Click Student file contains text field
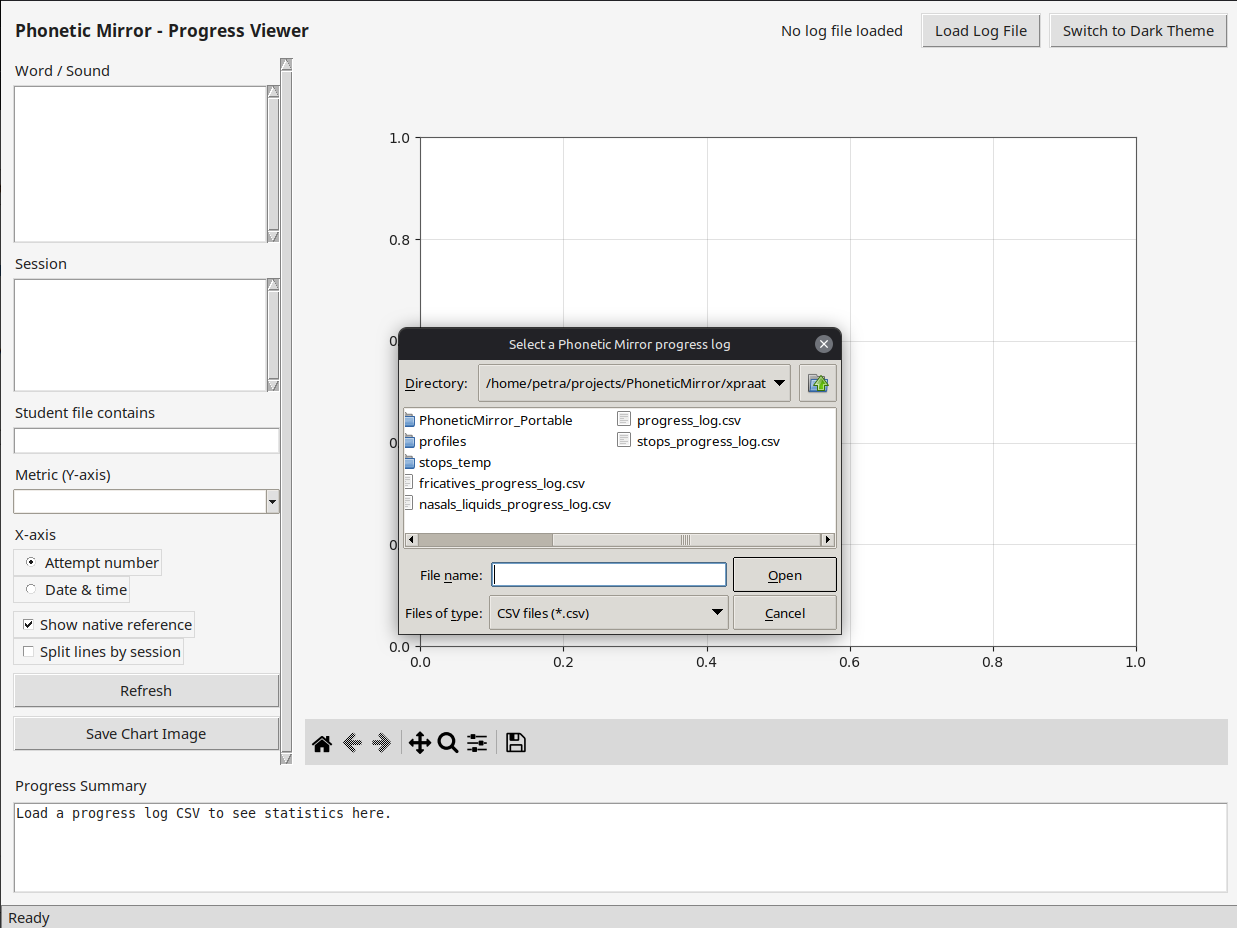This screenshot has height=928, width=1237. click(146, 441)
